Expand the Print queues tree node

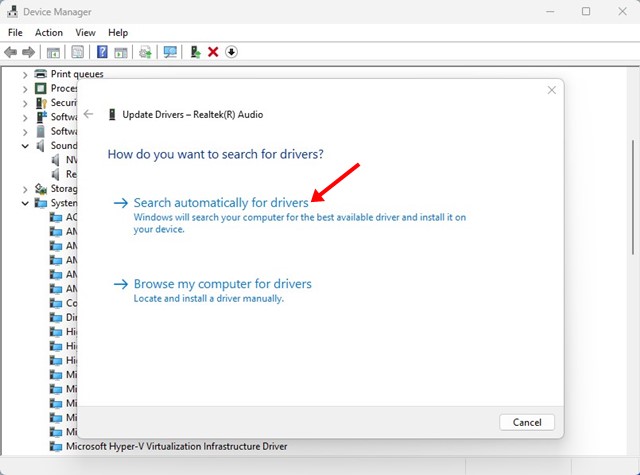(26, 74)
